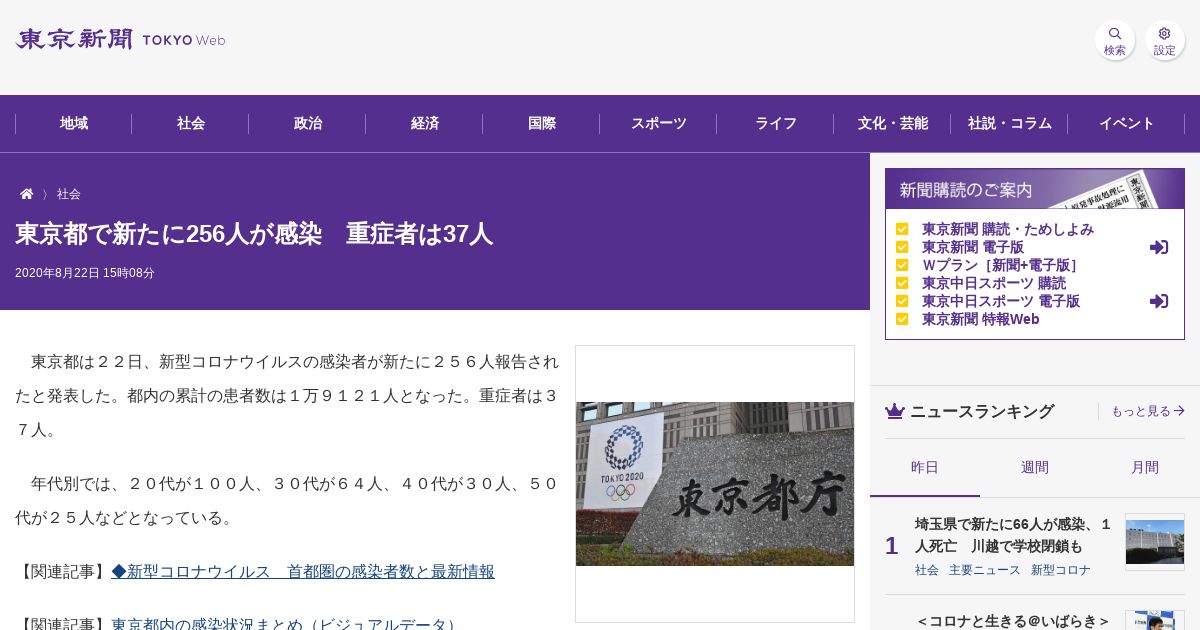This screenshot has width=1200, height=630.
Task: Select 経済 in the navigation bar
Action: click(425, 123)
